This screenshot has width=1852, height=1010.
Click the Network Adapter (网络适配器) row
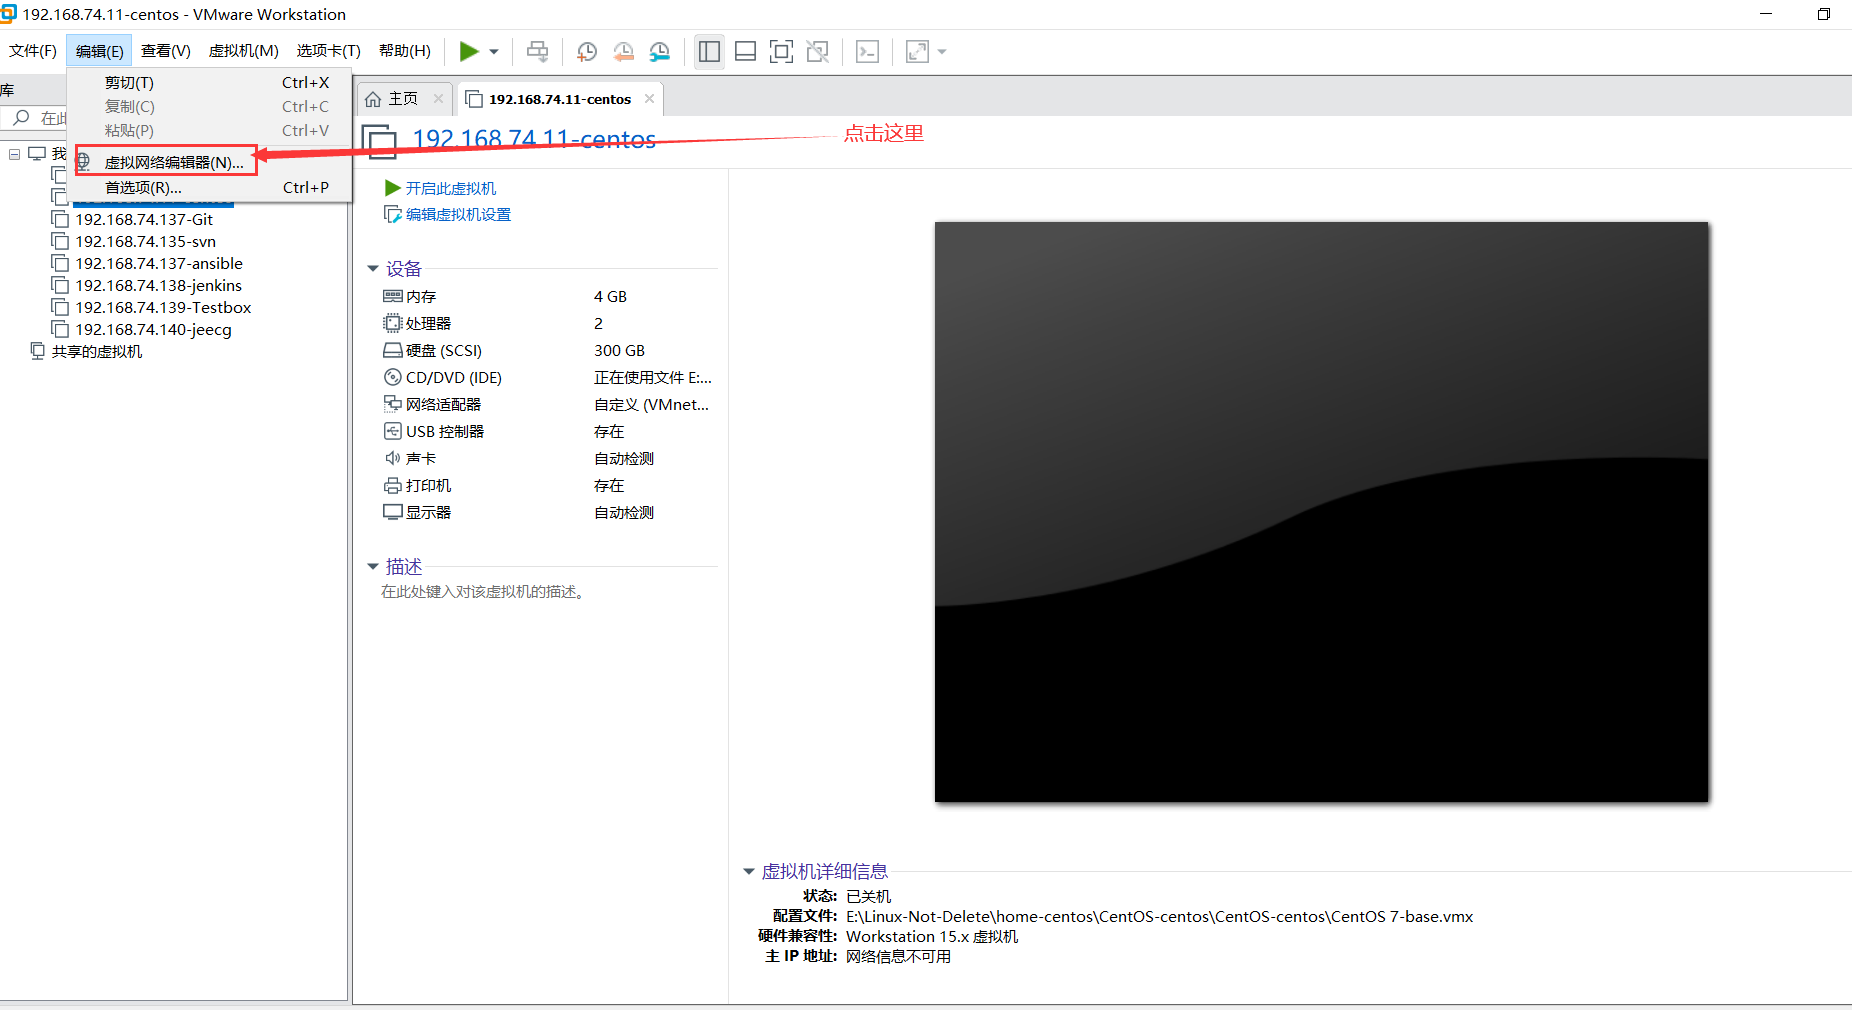(x=548, y=404)
